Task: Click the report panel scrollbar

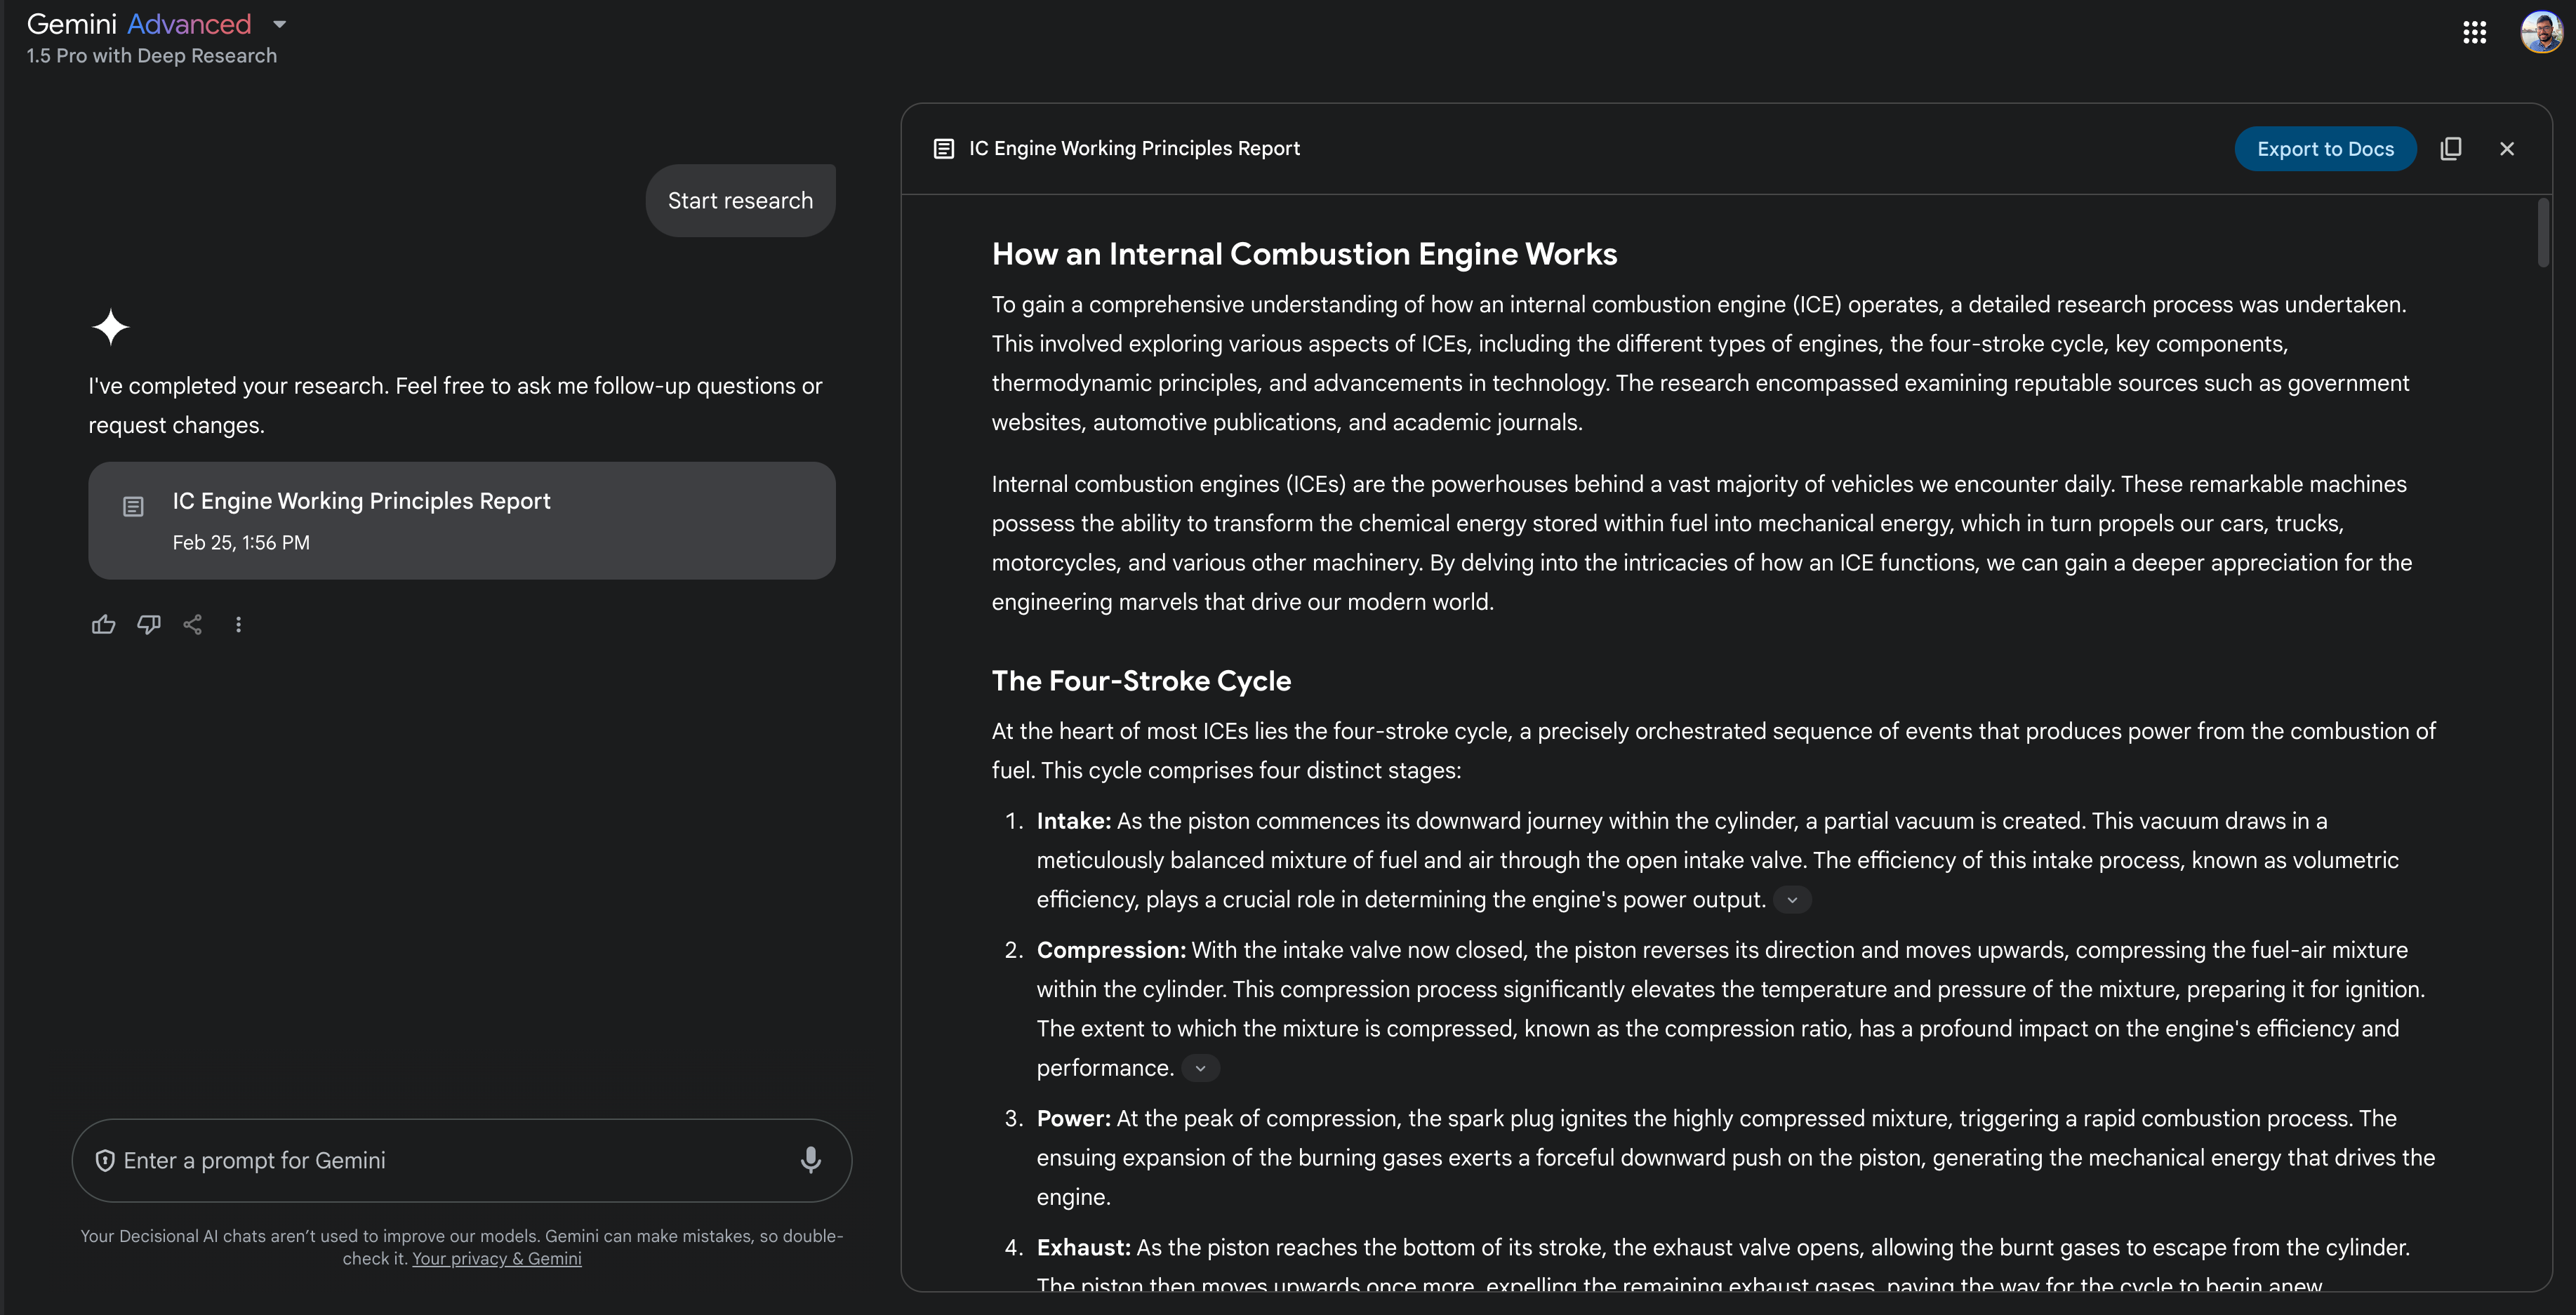Action: click(x=2543, y=233)
